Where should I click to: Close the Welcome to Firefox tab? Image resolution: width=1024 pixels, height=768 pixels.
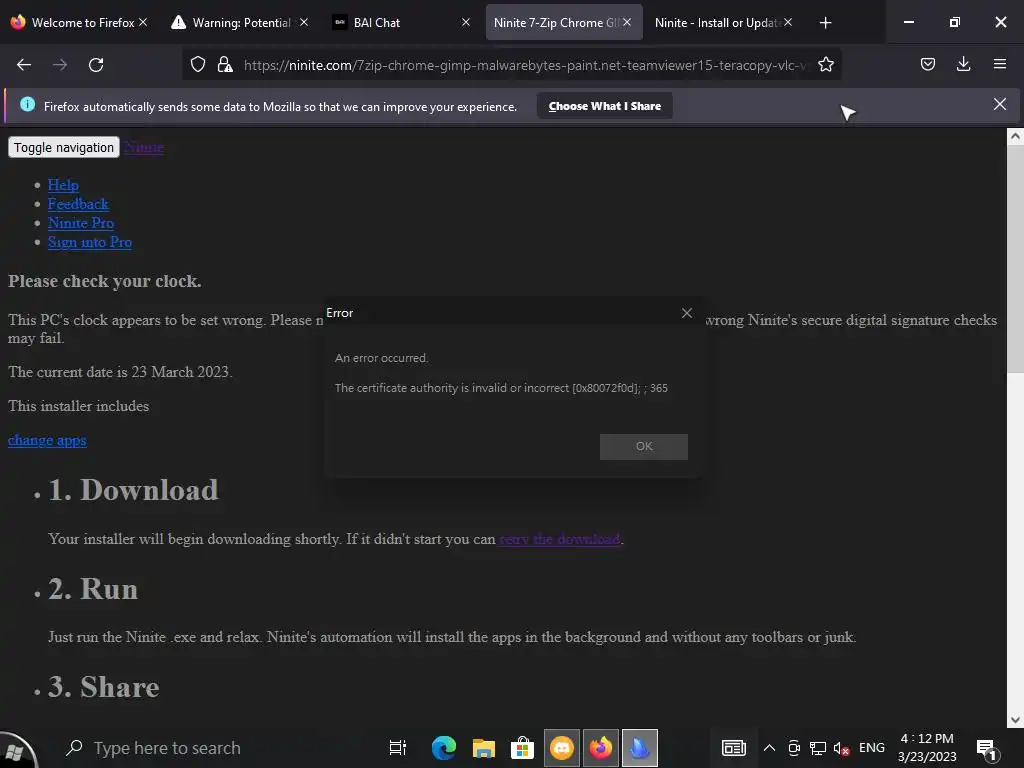click(143, 22)
